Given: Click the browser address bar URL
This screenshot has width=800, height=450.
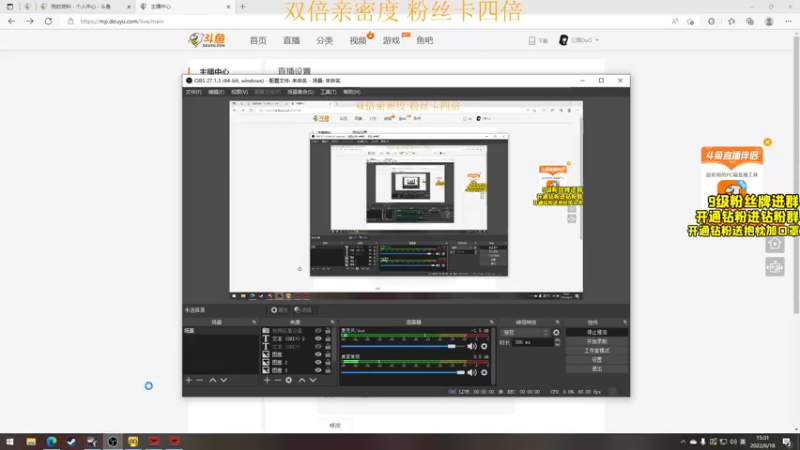Looking at the screenshot, I should [x=122, y=21].
